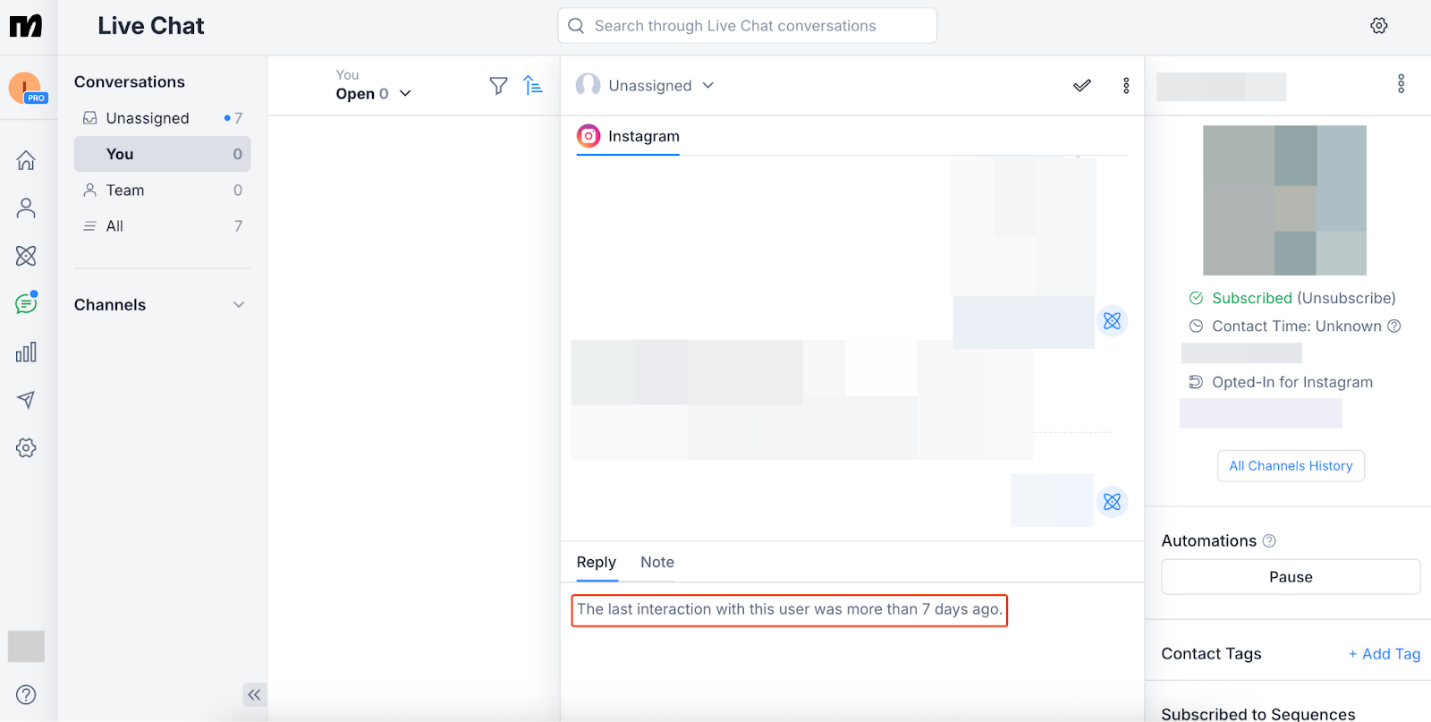Select the green Live Chat icon
This screenshot has height=722, width=1431.
[26, 303]
